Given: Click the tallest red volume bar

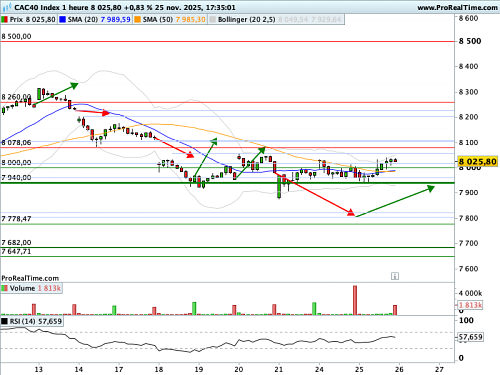Looking at the screenshot, I should 355,300.
